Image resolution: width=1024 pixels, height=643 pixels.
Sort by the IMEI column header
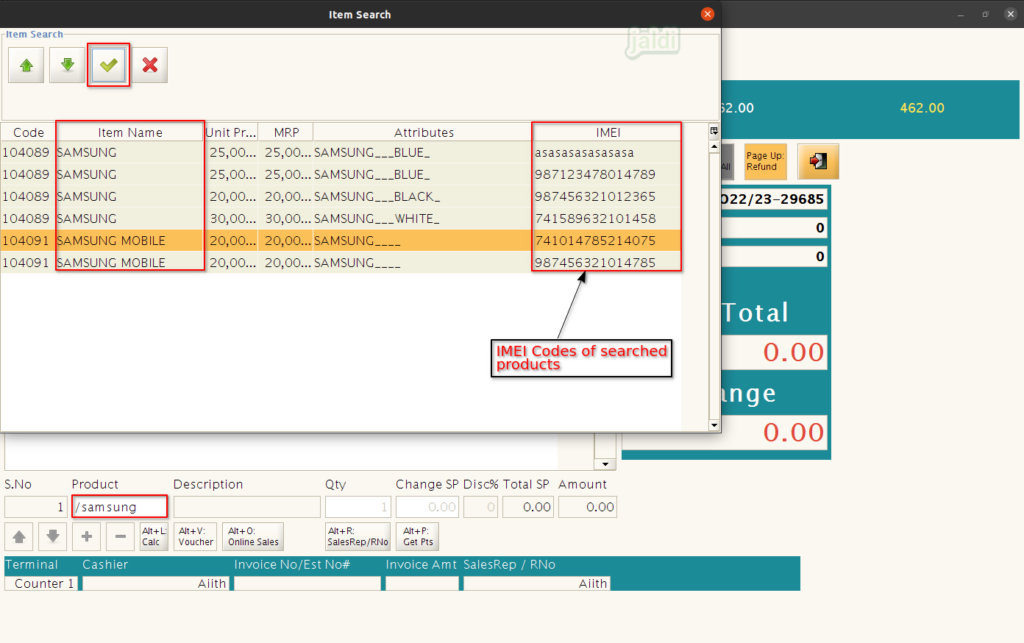tap(607, 133)
